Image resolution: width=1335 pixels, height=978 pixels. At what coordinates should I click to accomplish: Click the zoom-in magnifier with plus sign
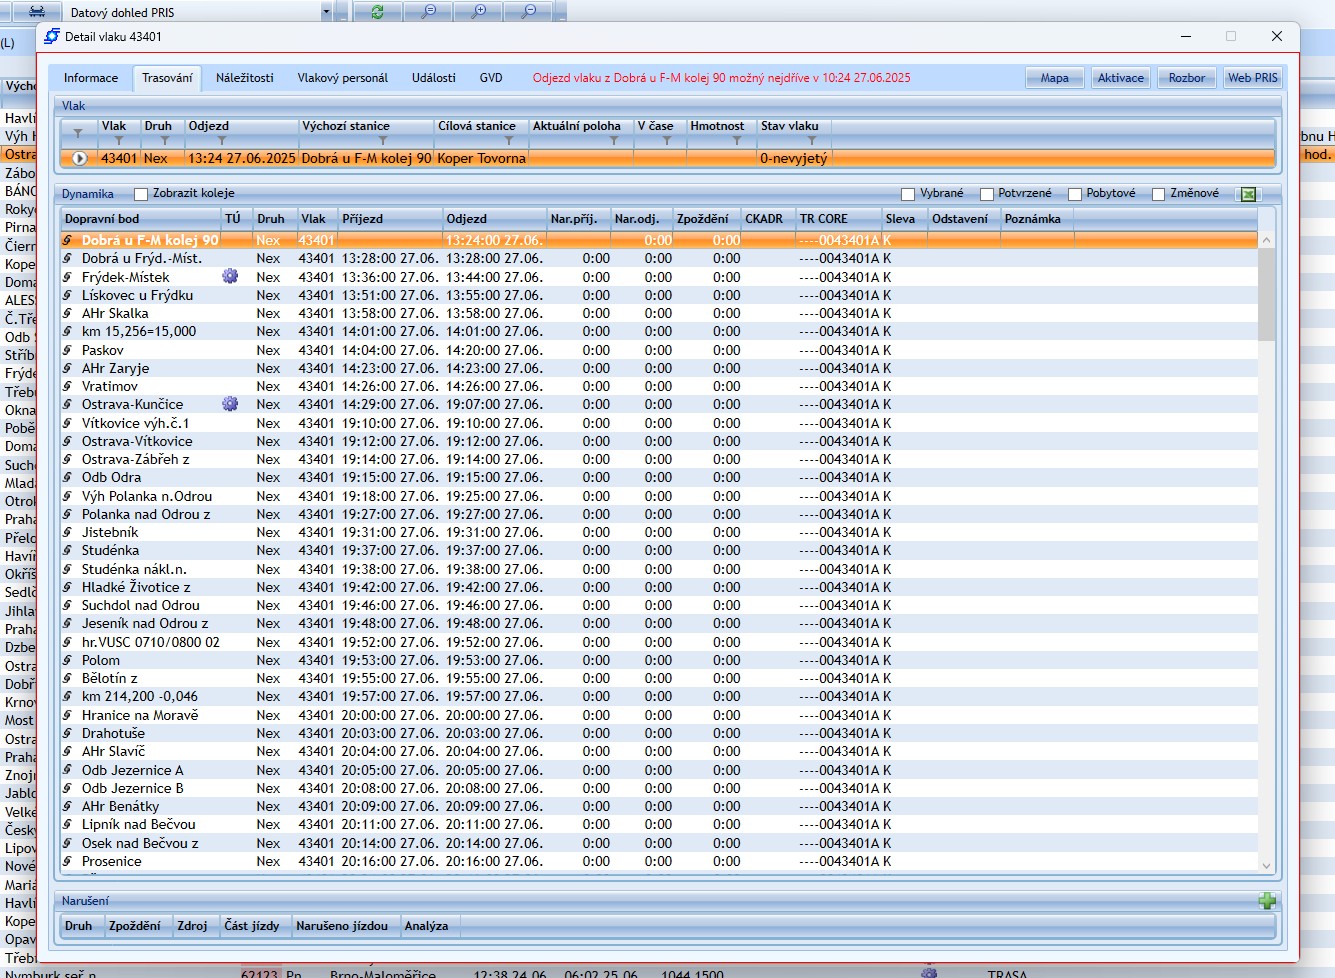[x=479, y=12]
